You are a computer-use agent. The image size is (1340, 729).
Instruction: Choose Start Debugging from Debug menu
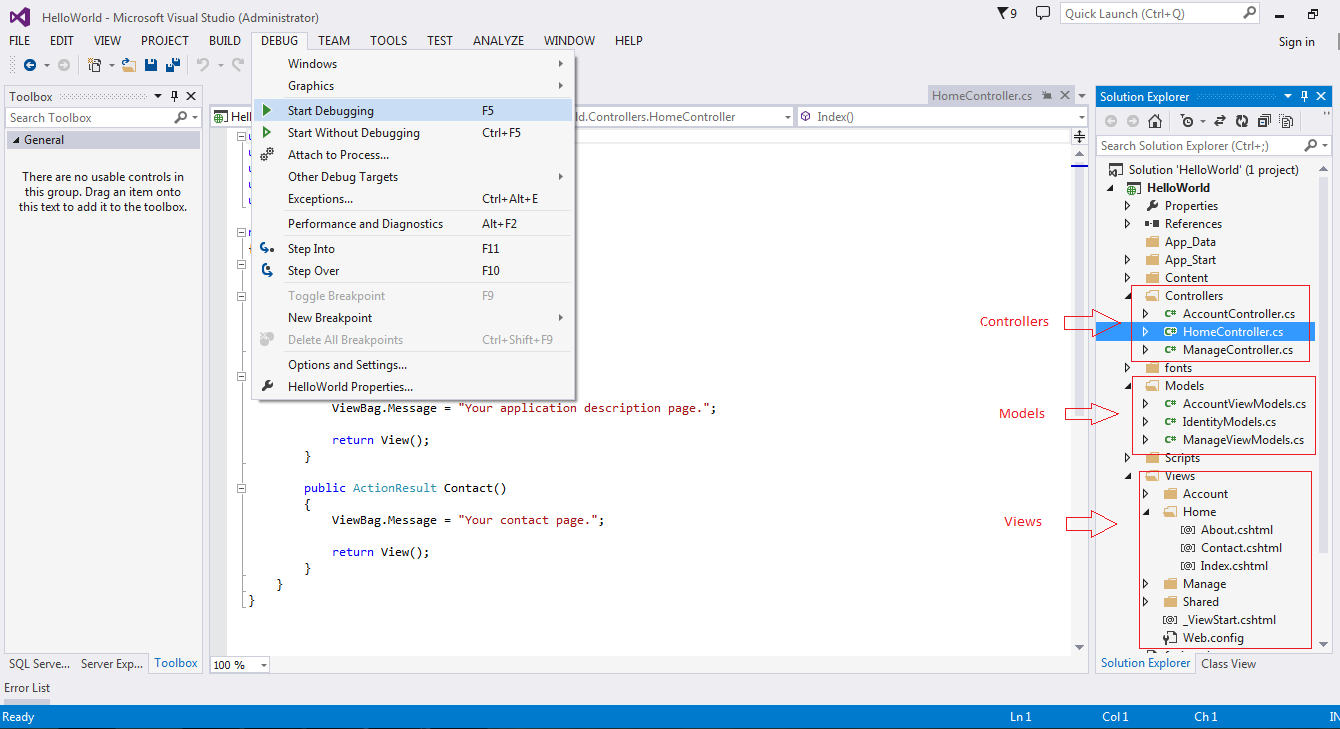tap(414, 111)
